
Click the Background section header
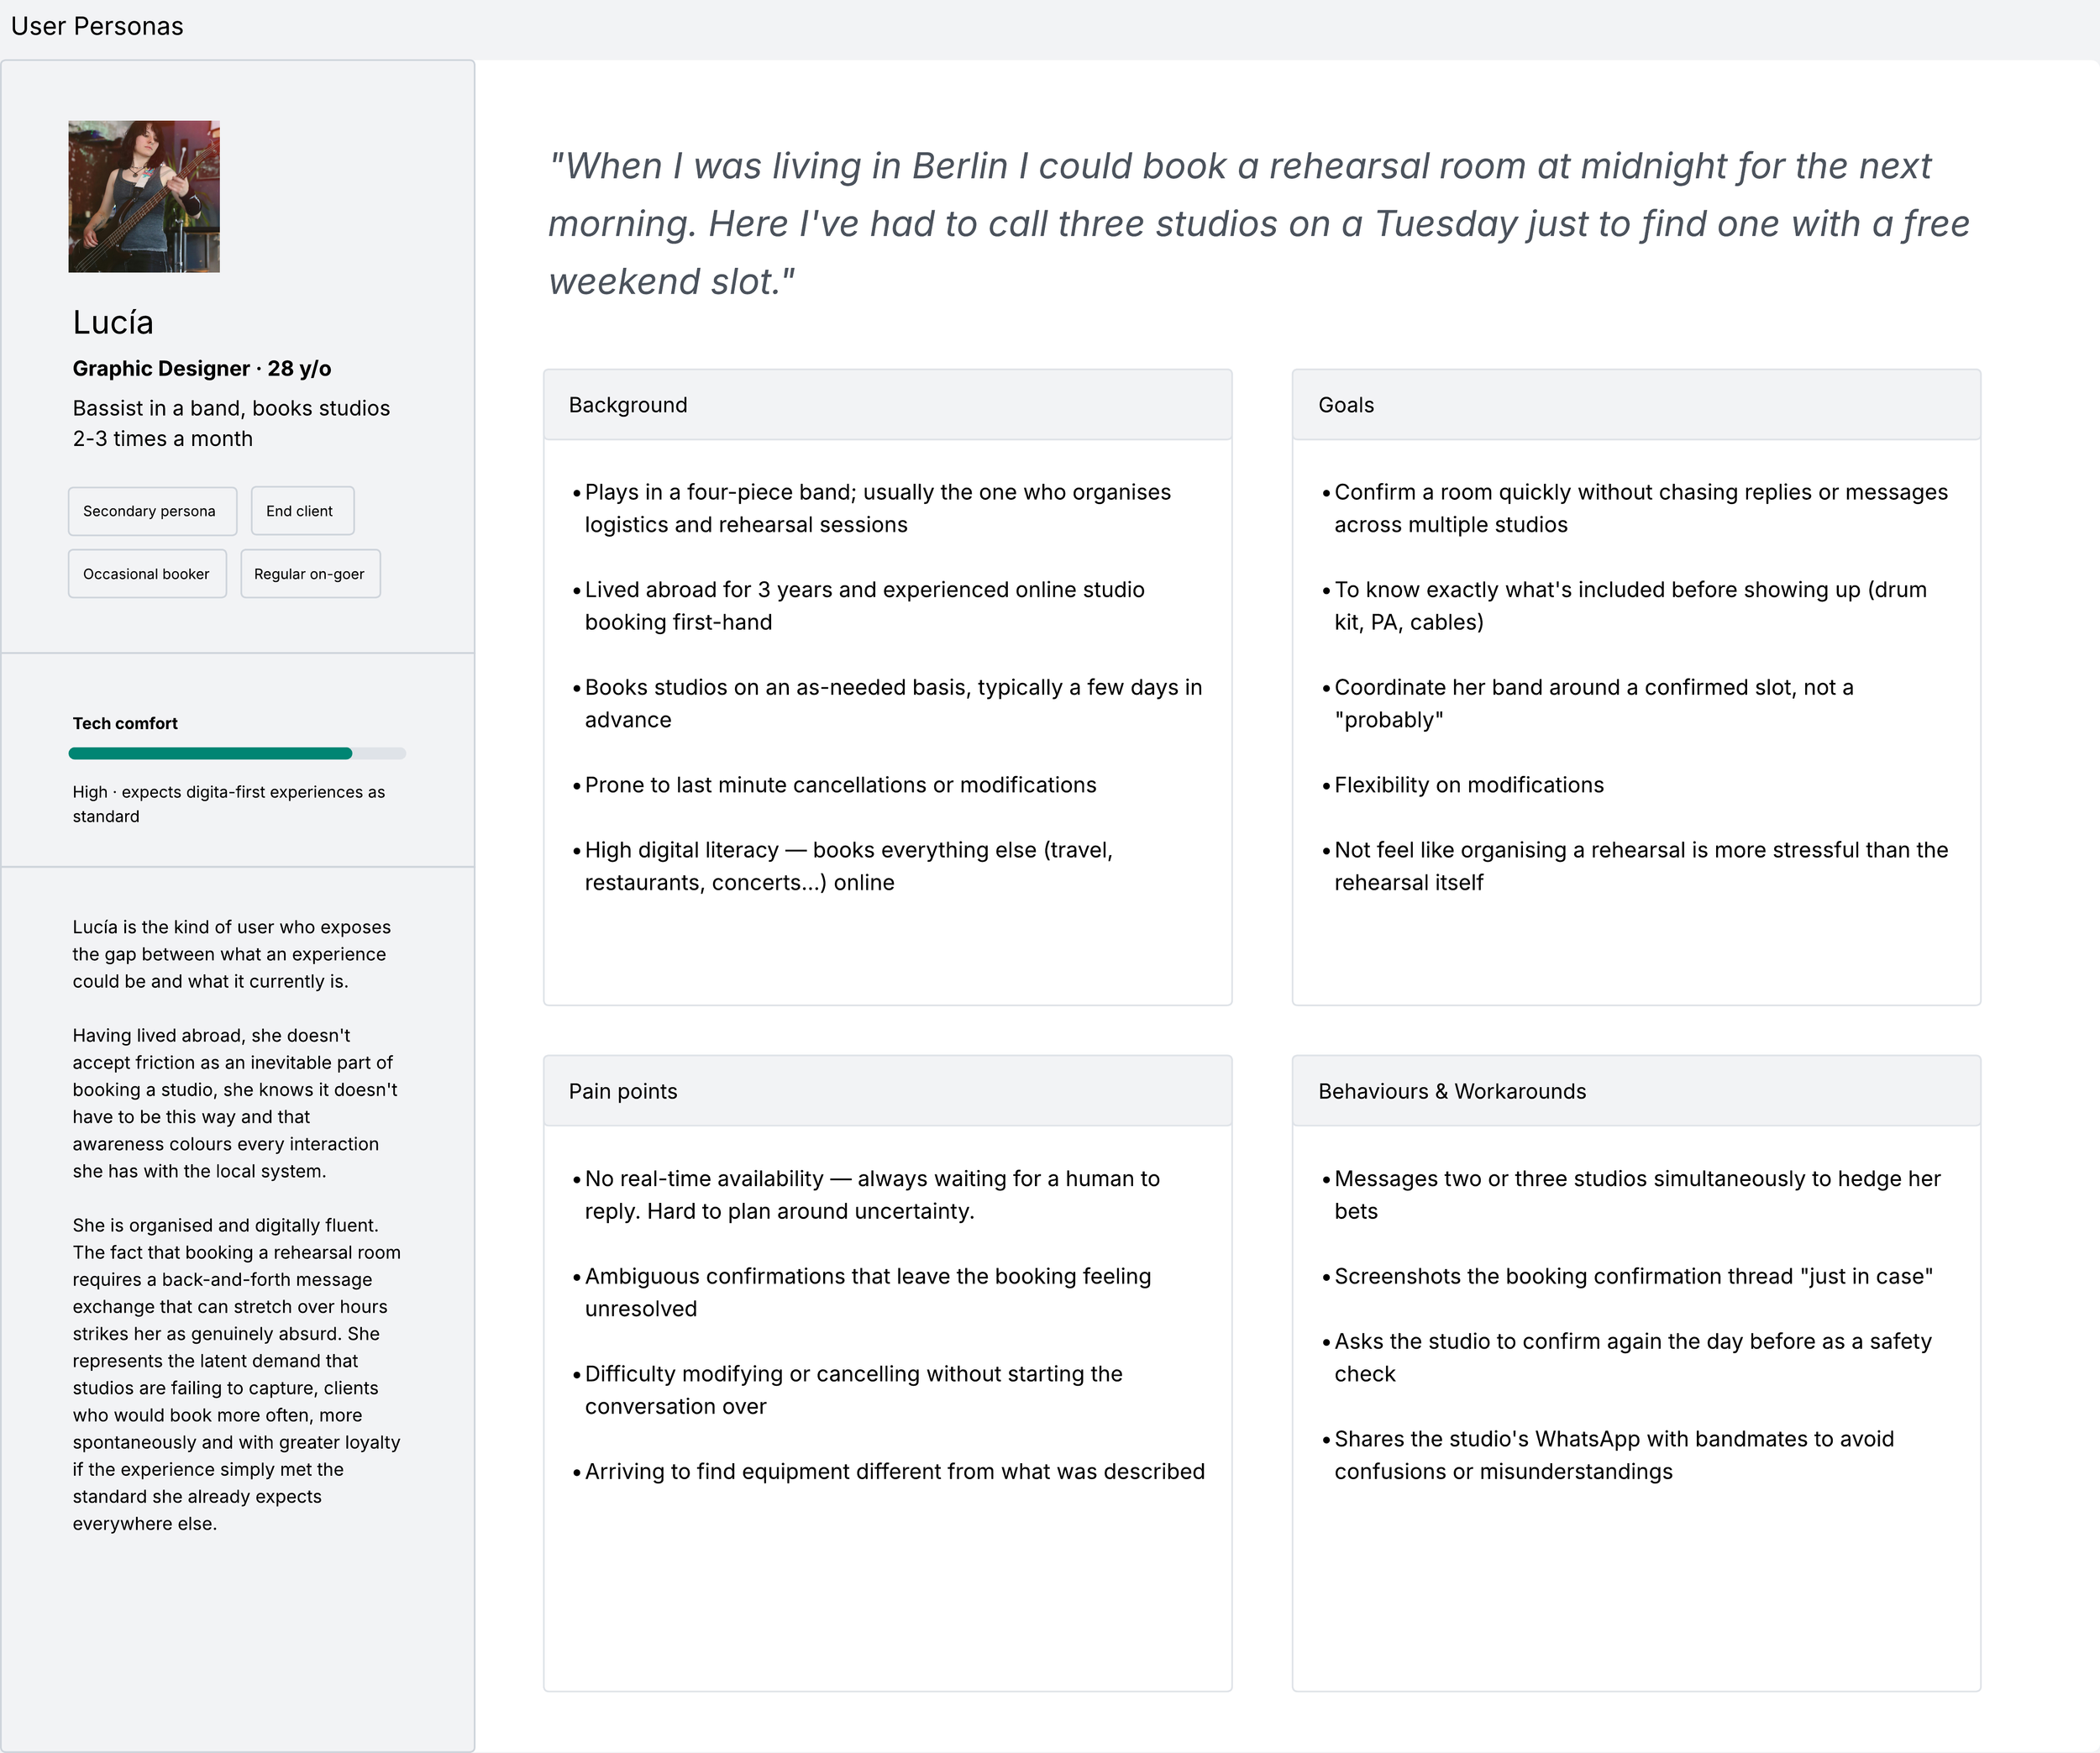click(x=887, y=405)
